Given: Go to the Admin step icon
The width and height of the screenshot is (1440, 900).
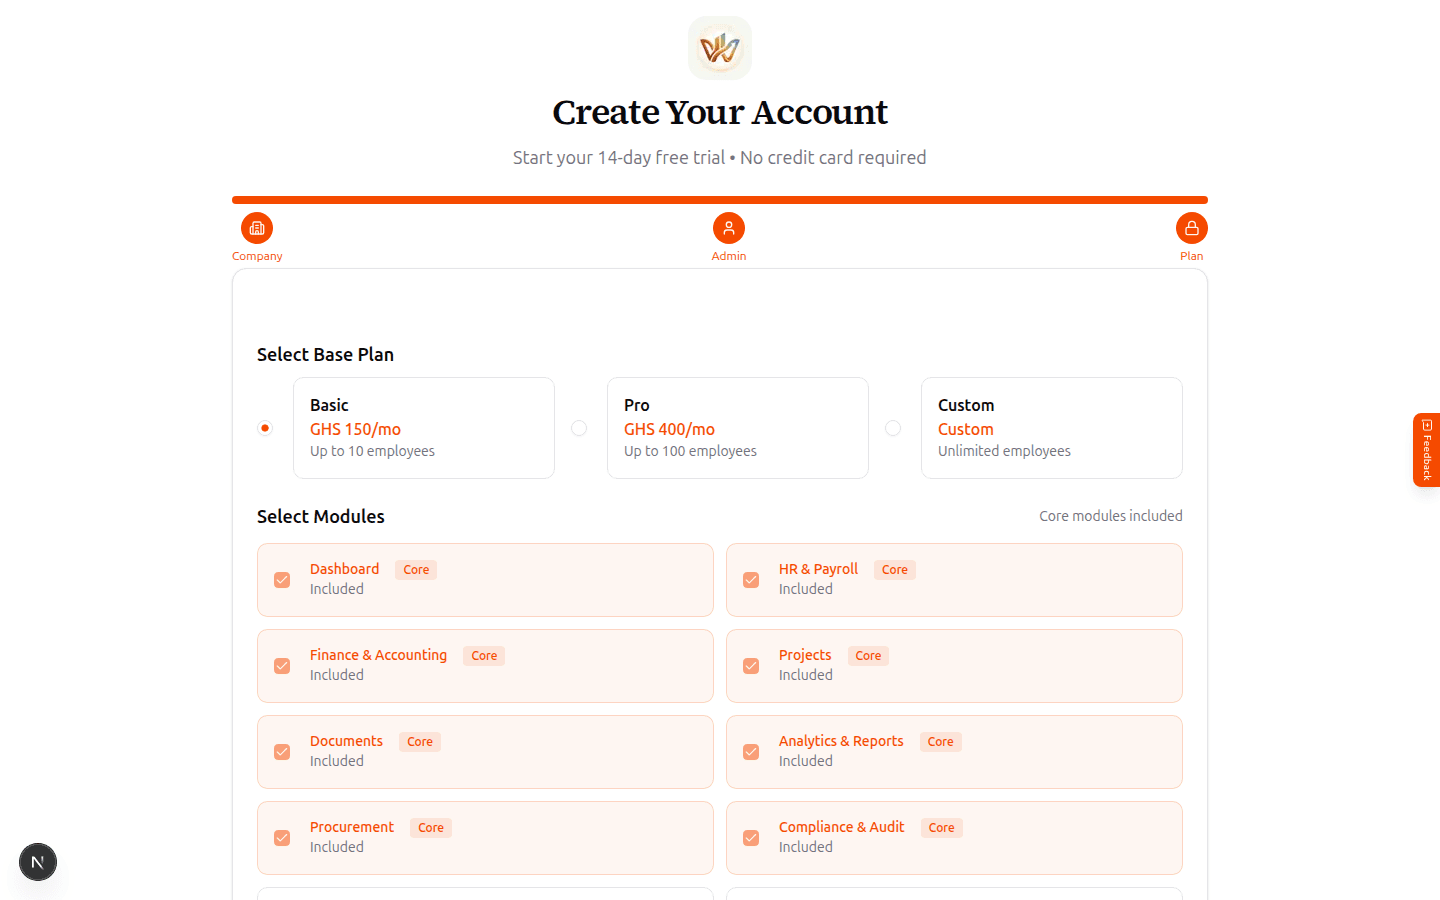Looking at the screenshot, I should tap(729, 228).
